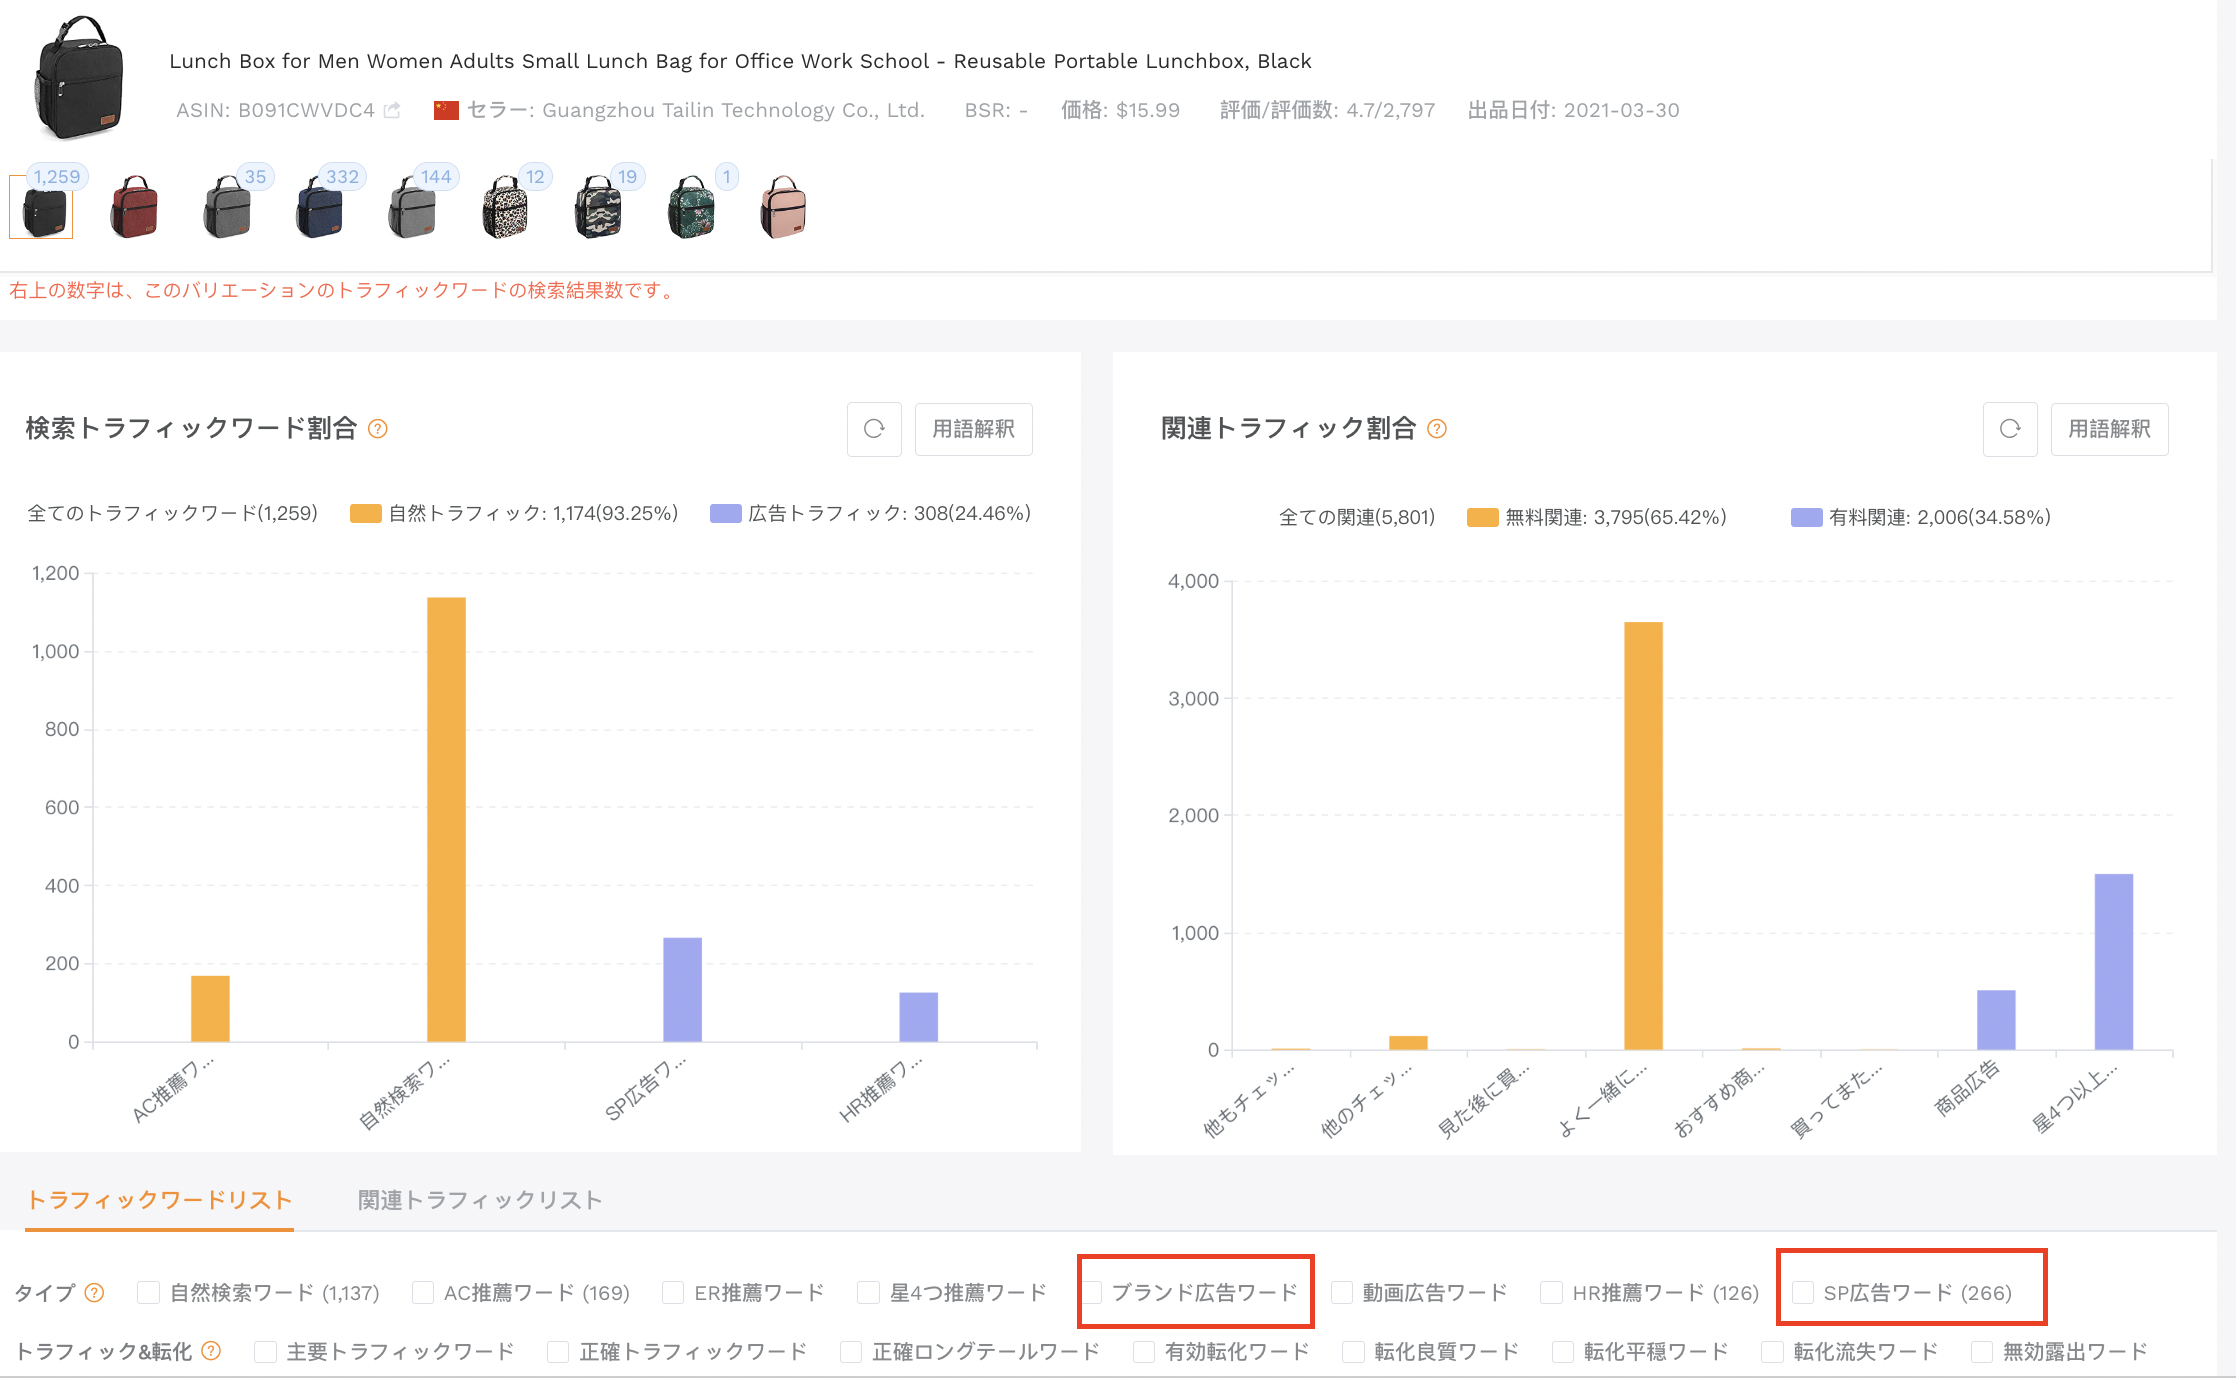2236x1380 pixels.
Task: Select the green floral variation
Action: pyautogui.click(x=691, y=208)
